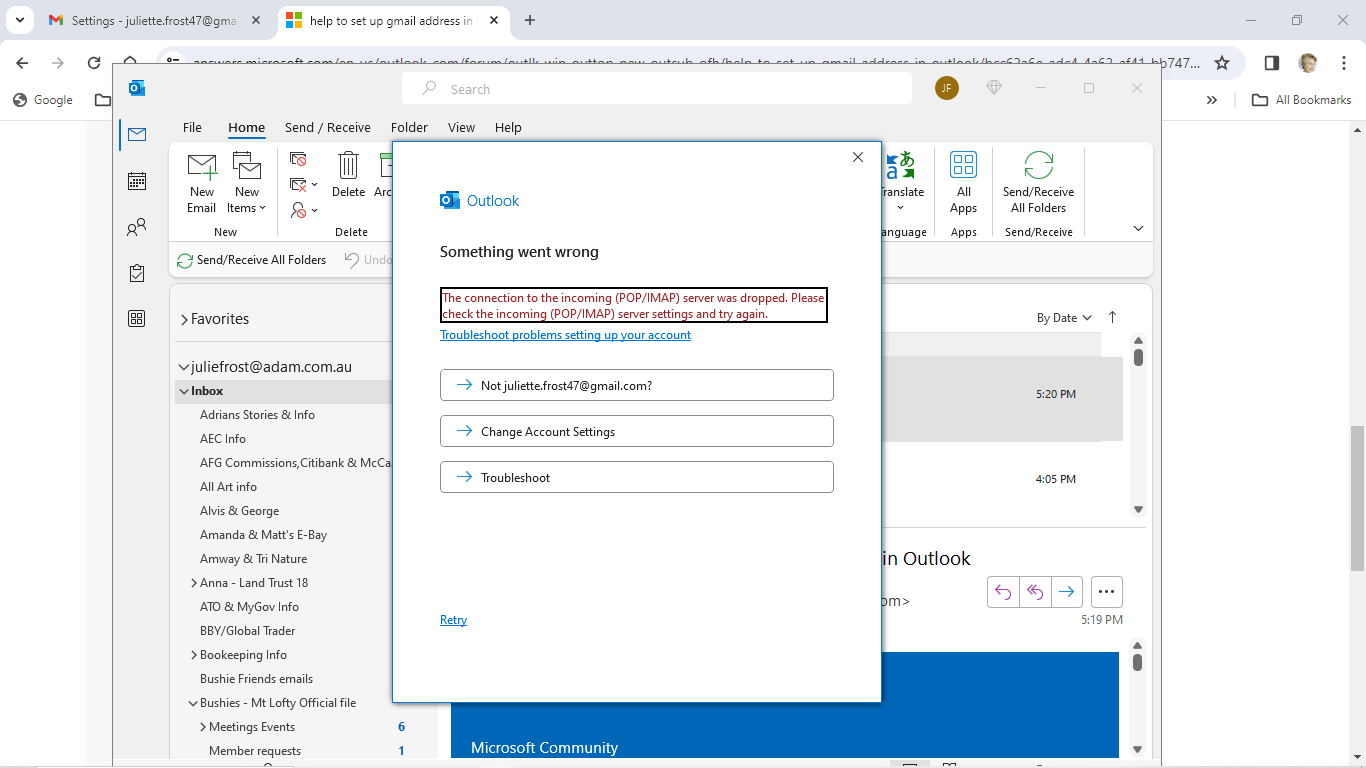Open the More Apps grid icon in Outlook's sidebar

137,319
